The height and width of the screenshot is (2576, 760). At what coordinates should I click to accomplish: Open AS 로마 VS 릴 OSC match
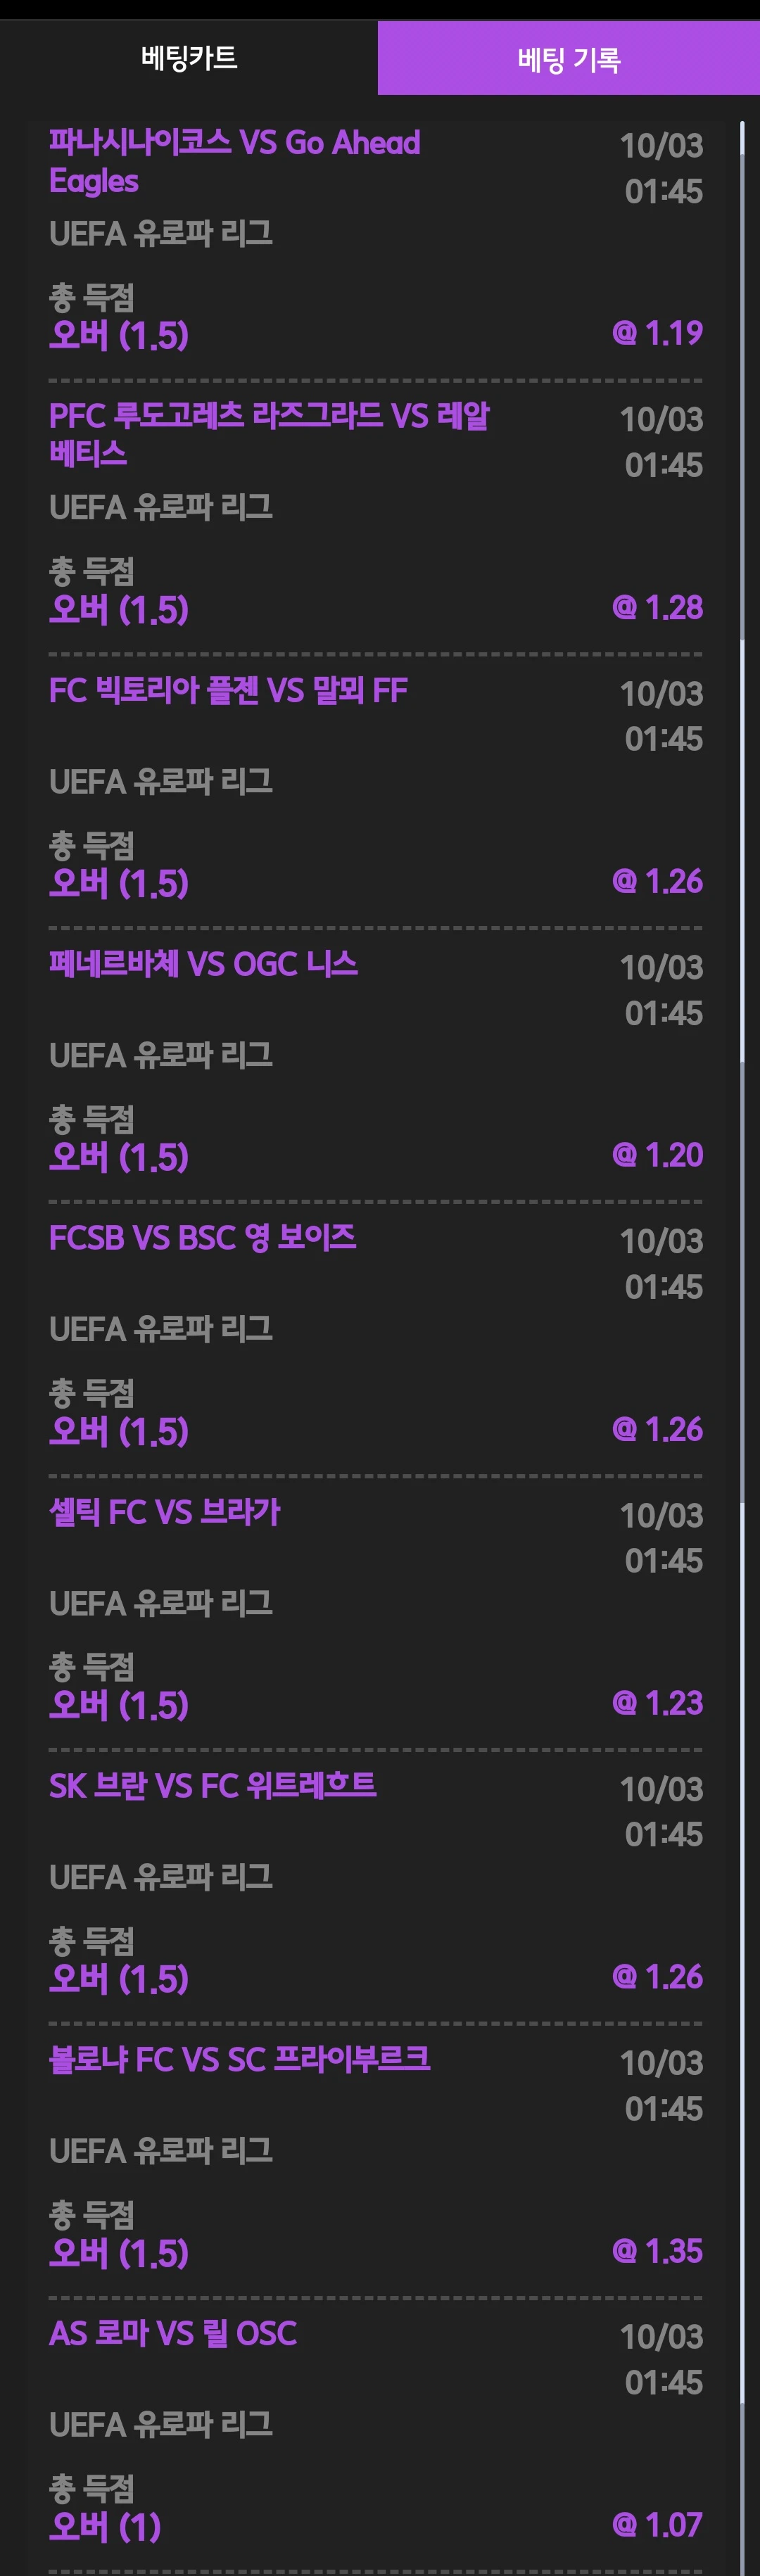172,2334
